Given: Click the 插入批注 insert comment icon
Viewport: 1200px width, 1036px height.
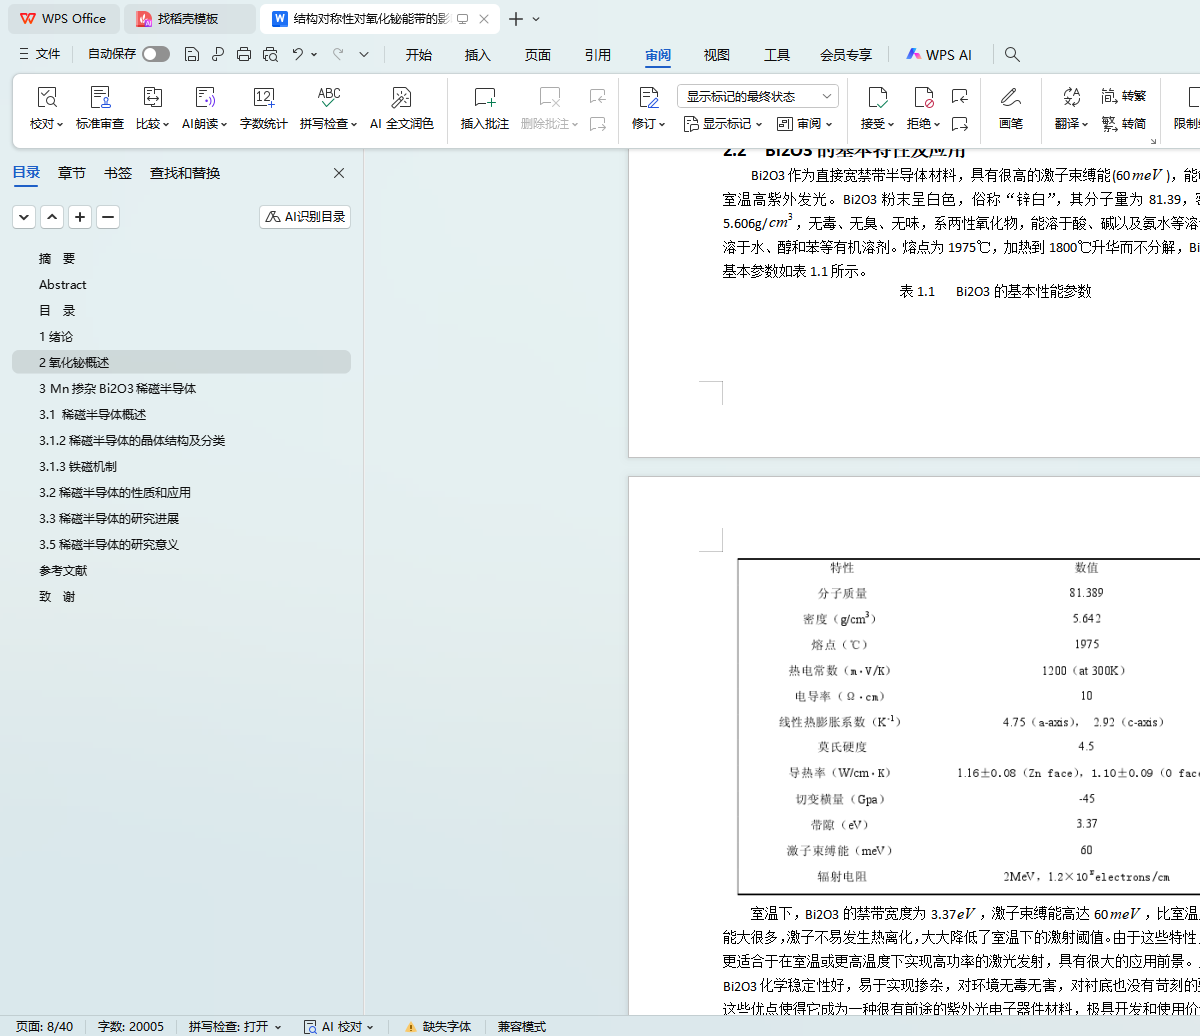Looking at the screenshot, I should [x=484, y=108].
